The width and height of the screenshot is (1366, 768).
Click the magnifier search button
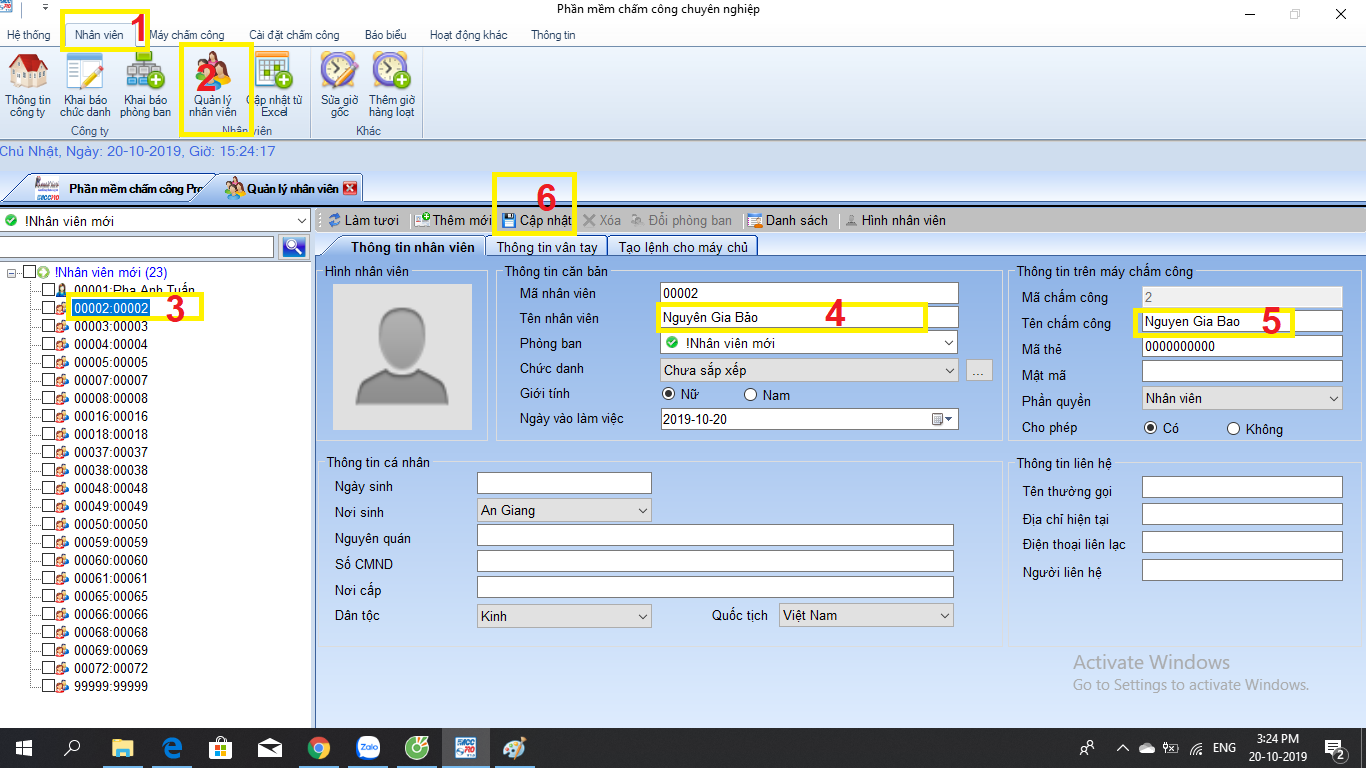pyautogui.click(x=294, y=247)
